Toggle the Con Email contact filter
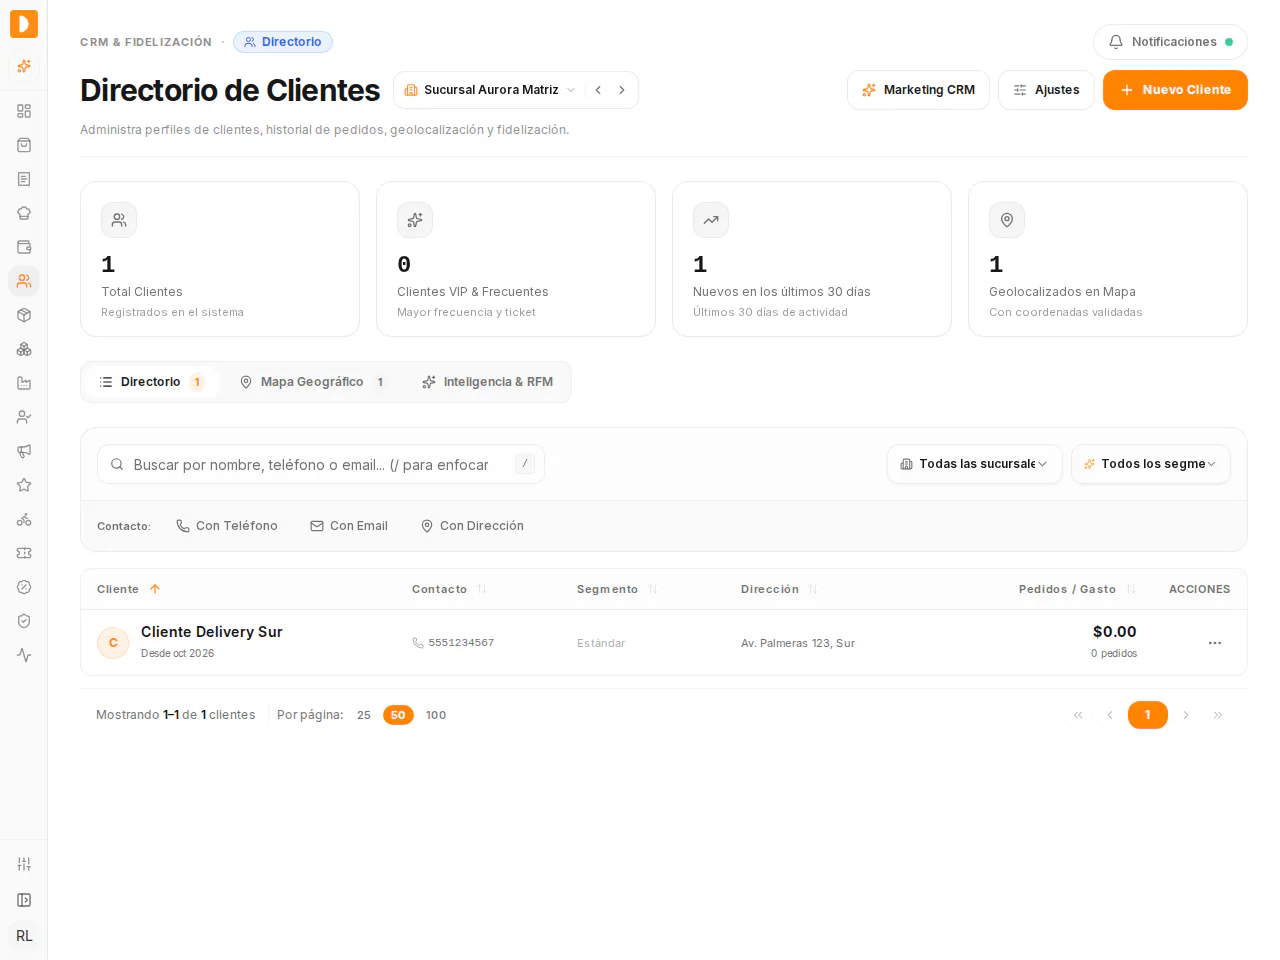The width and height of the screenshot is (1280, 960). click(349, 526)
